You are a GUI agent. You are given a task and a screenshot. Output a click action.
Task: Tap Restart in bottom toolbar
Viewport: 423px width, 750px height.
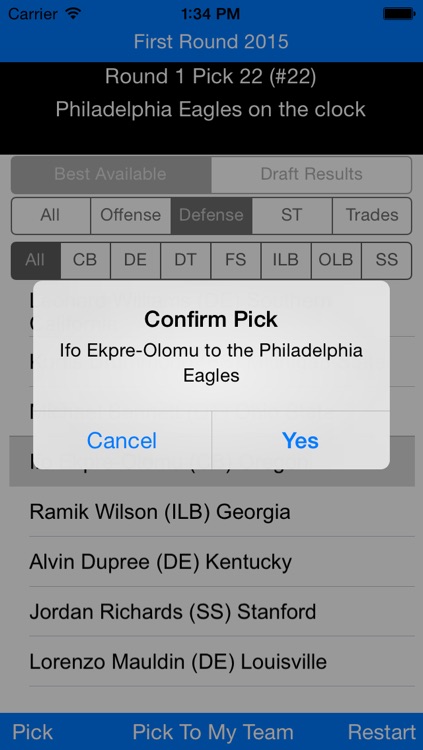coord(382,732)
